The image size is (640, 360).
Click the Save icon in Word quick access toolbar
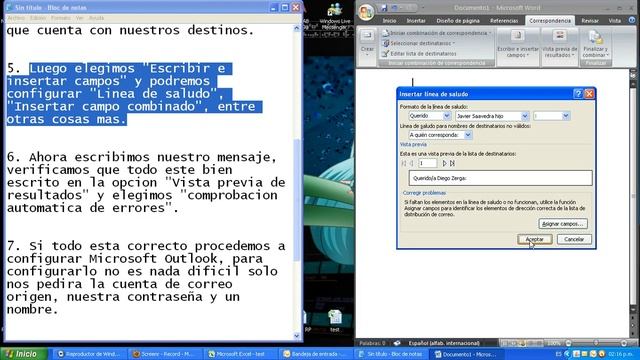[x=383, y=8]
